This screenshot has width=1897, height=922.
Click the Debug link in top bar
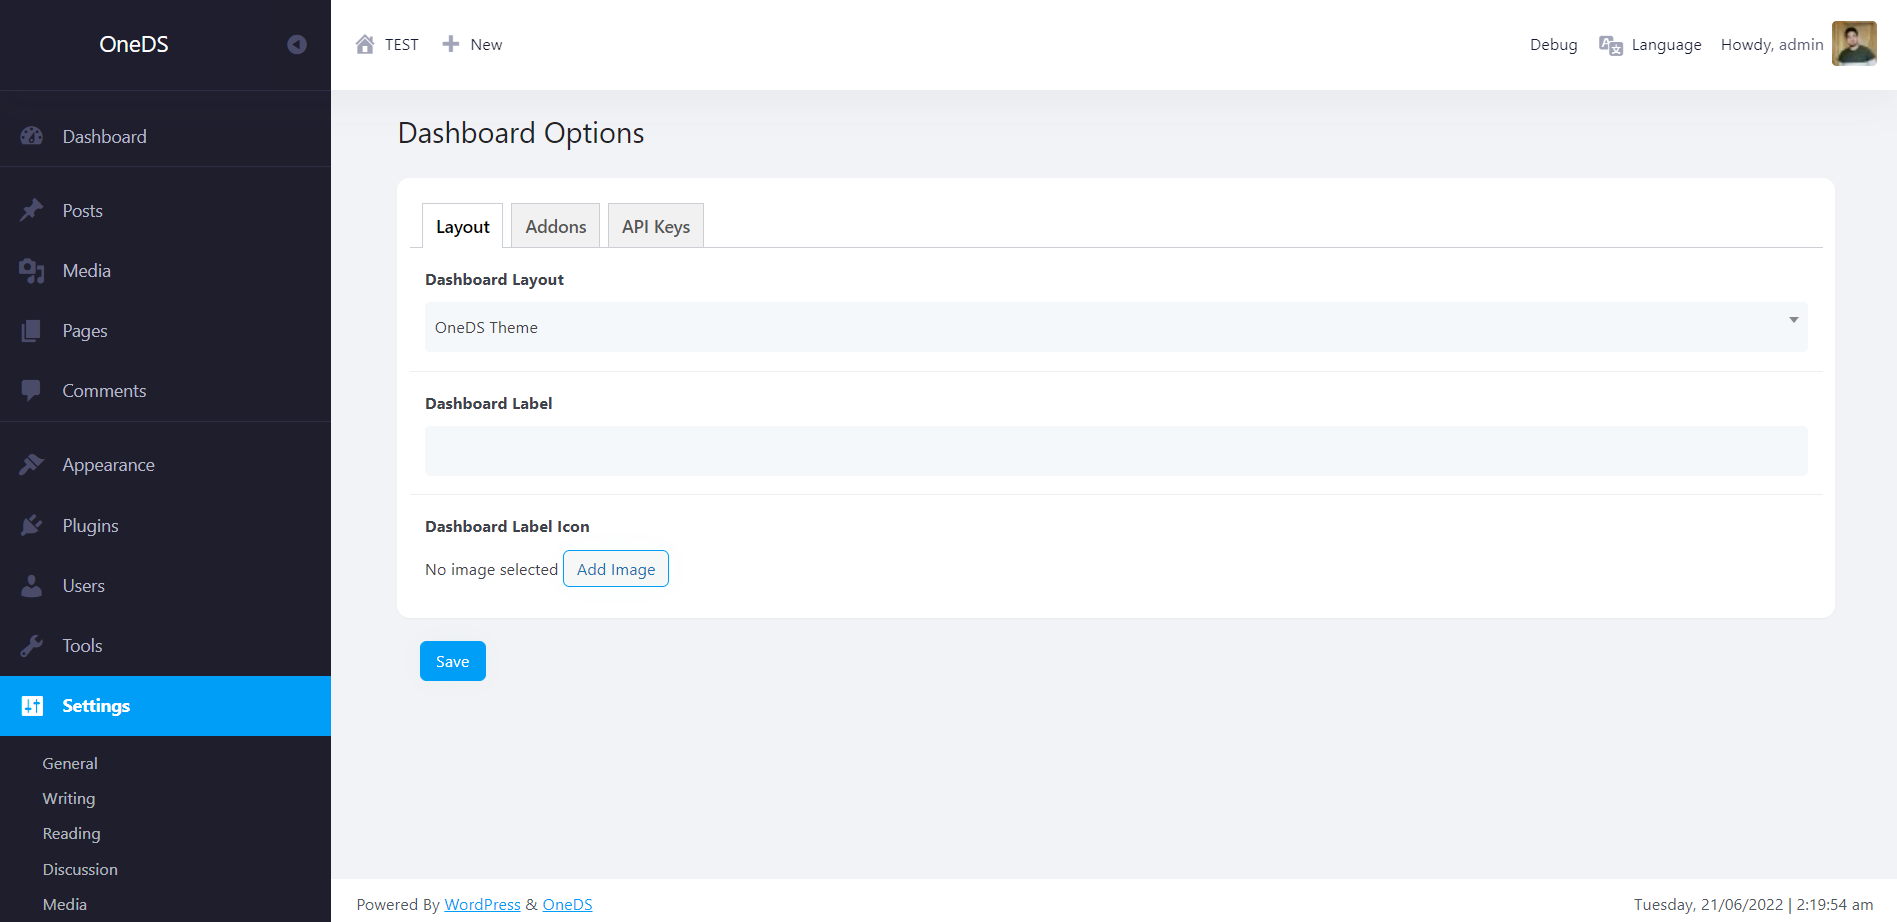tap(1553, 45)
